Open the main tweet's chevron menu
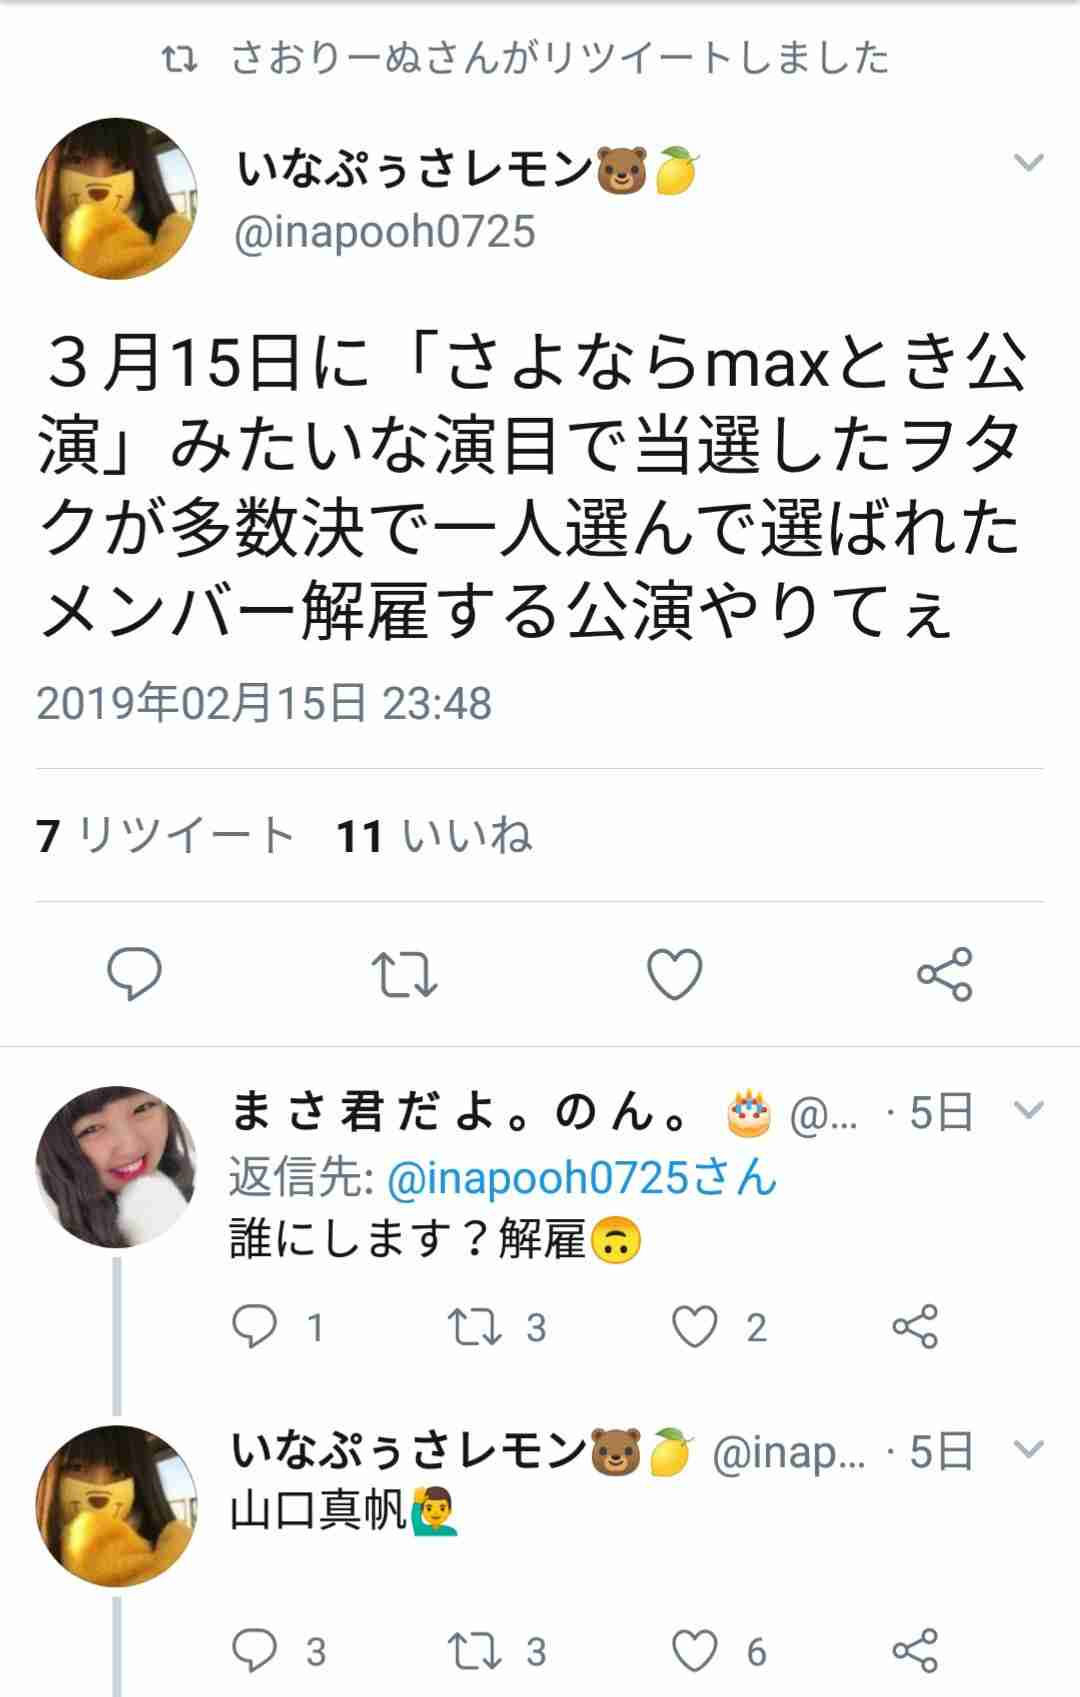 [1029, 162]
